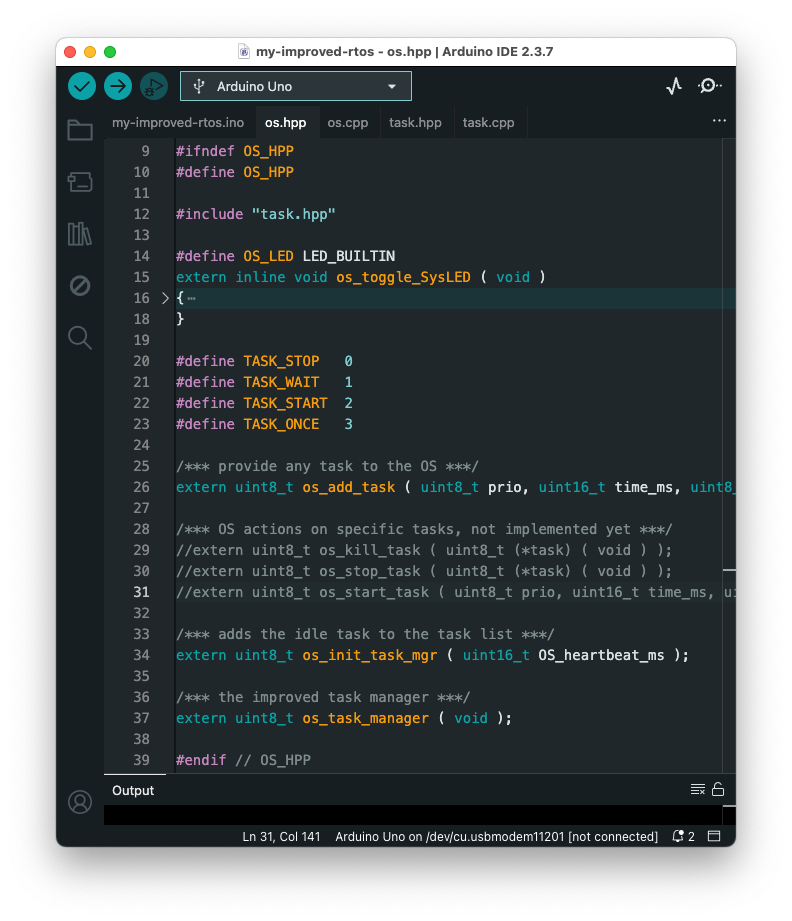This screenshot has width=792, height=921.
Task: Click TASK_START define on line 22
Action: [286, 404]
